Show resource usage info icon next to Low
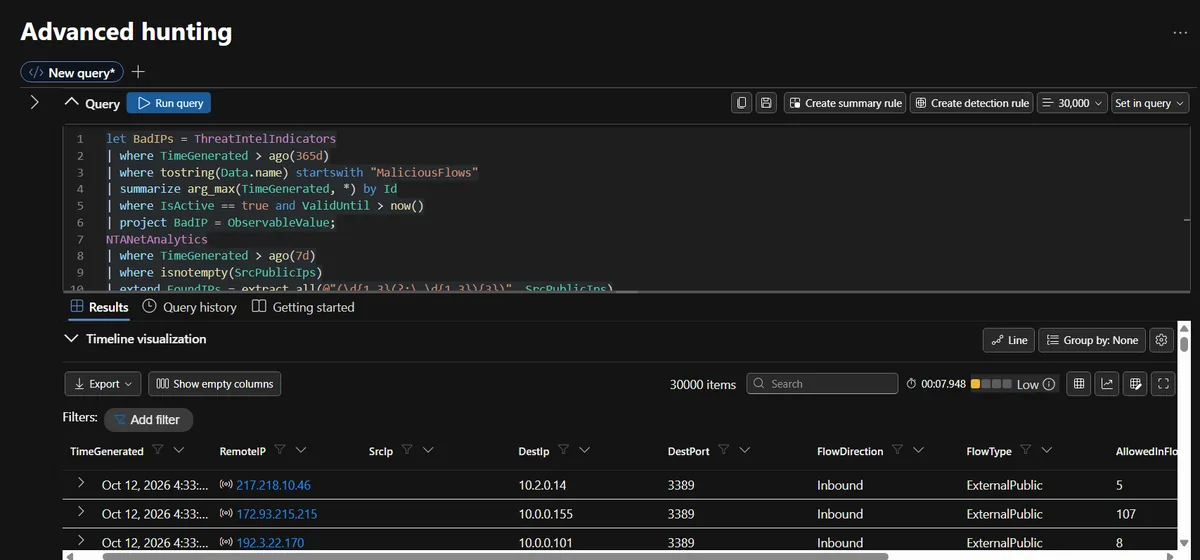This screenshot has width=1200, height=560. point(1050,385)
